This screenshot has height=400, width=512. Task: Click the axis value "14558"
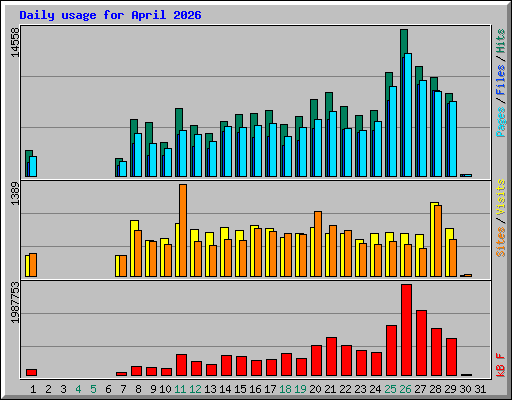pos(15,42)
